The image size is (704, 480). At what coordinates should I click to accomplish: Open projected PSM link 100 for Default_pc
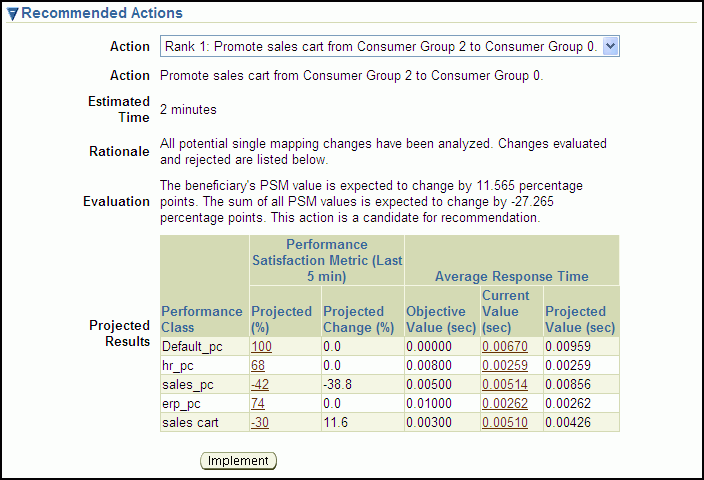261,346
